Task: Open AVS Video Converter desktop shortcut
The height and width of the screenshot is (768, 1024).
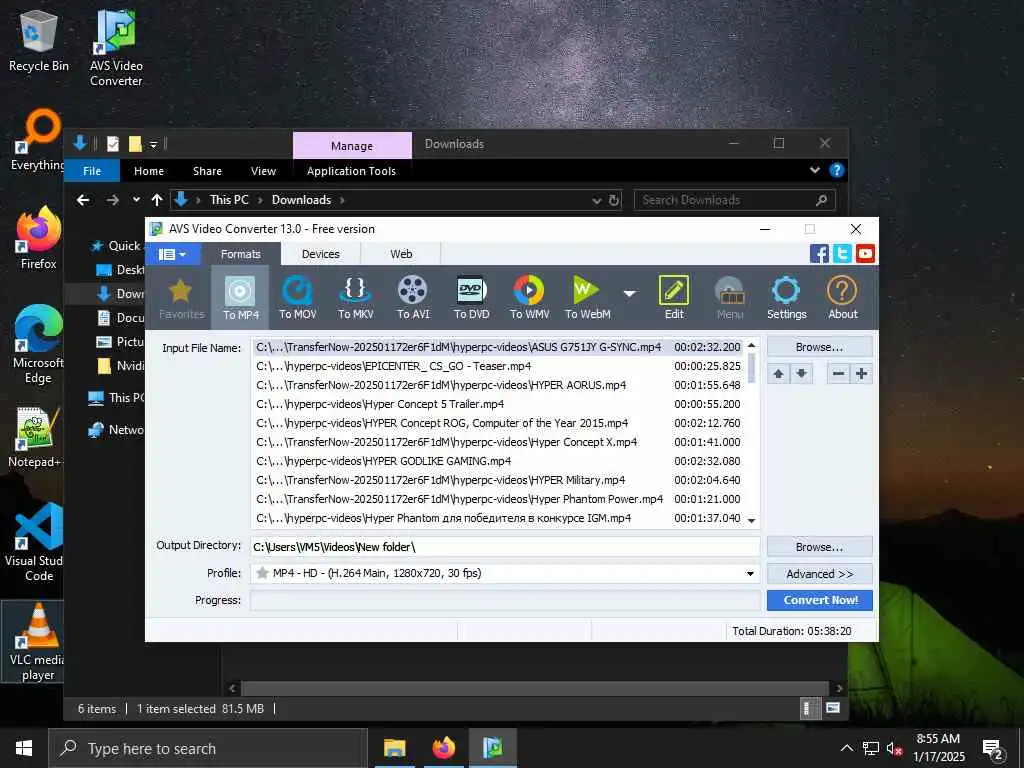Action: click(x=116, y=49)
